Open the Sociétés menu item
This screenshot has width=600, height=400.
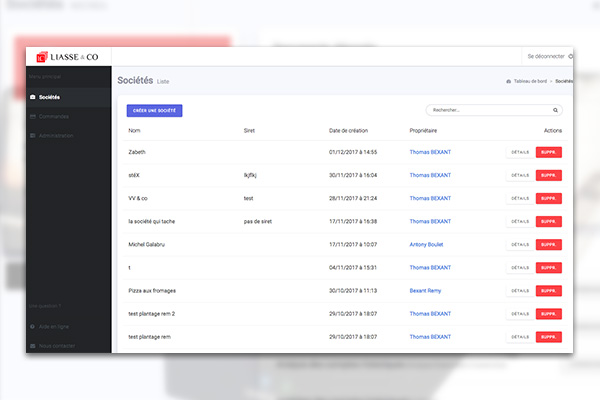[69, 97]
